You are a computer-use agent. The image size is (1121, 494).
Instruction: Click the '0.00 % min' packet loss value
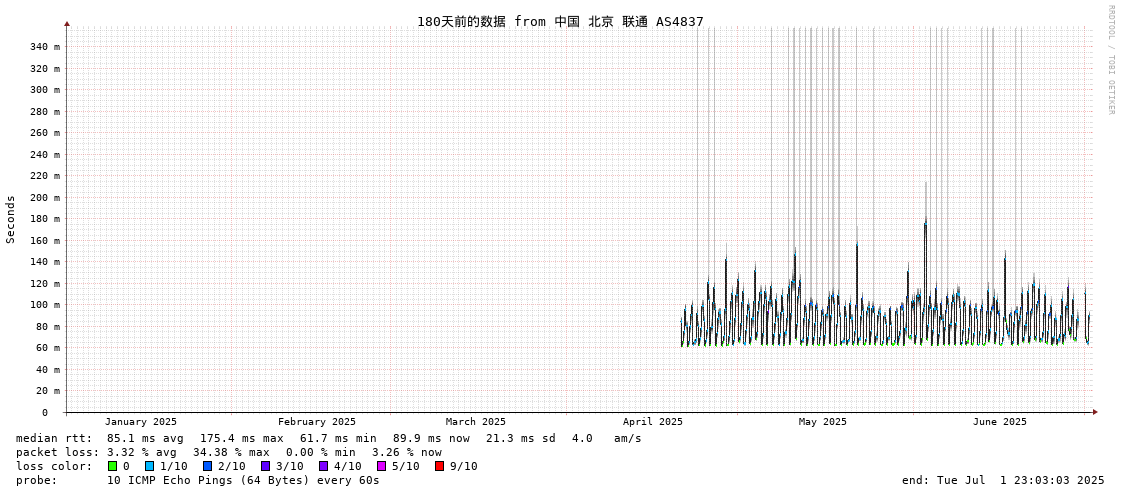pyautogui.click(x=320, y=453)
